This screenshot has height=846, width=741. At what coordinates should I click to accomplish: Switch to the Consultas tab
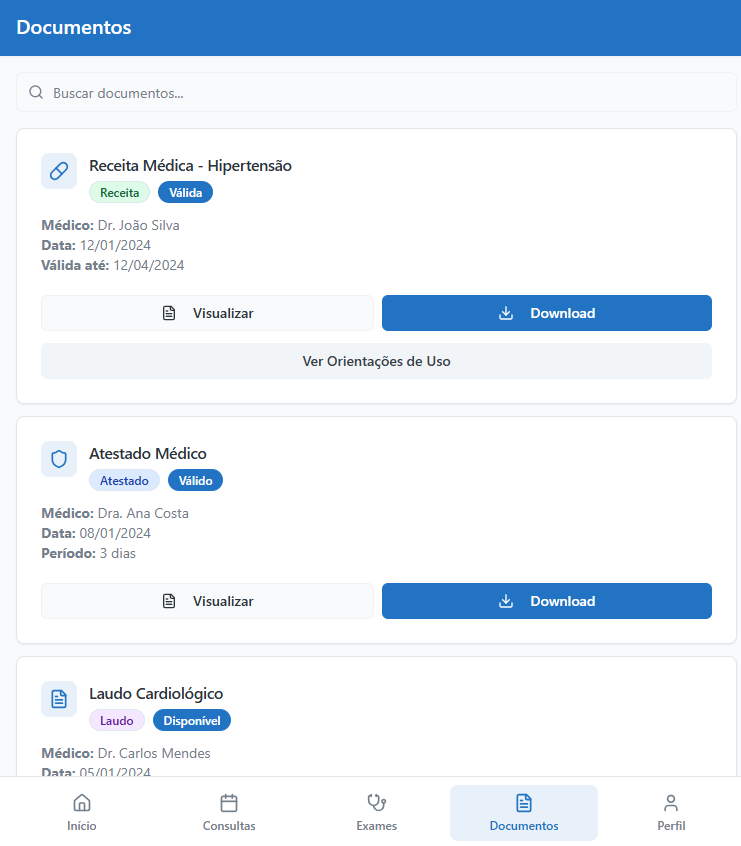229,812
